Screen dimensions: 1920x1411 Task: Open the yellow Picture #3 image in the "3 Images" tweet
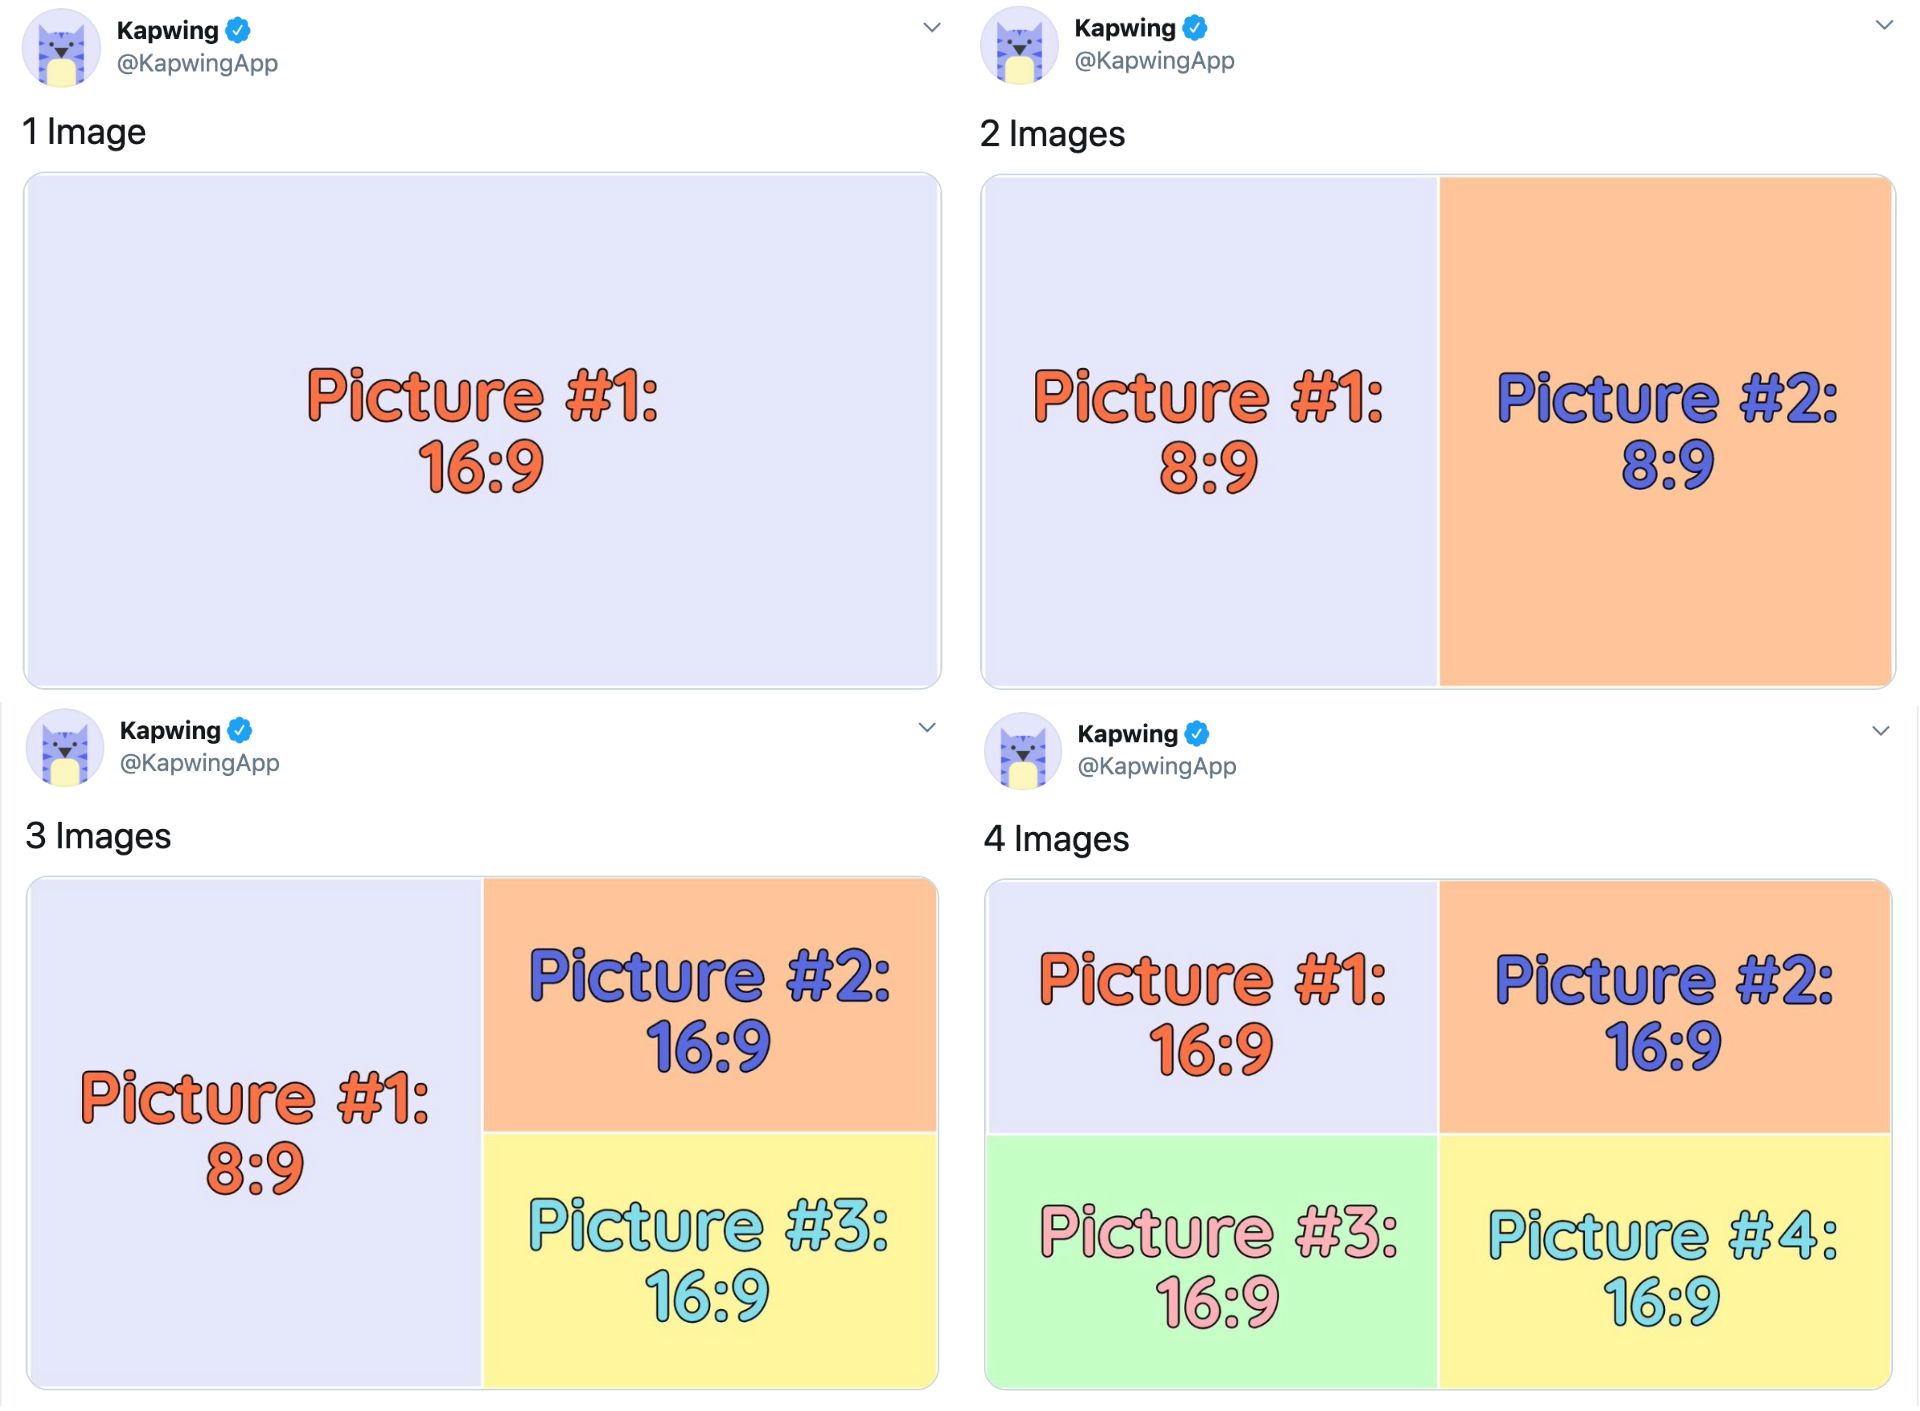[x=710, y=1260]
